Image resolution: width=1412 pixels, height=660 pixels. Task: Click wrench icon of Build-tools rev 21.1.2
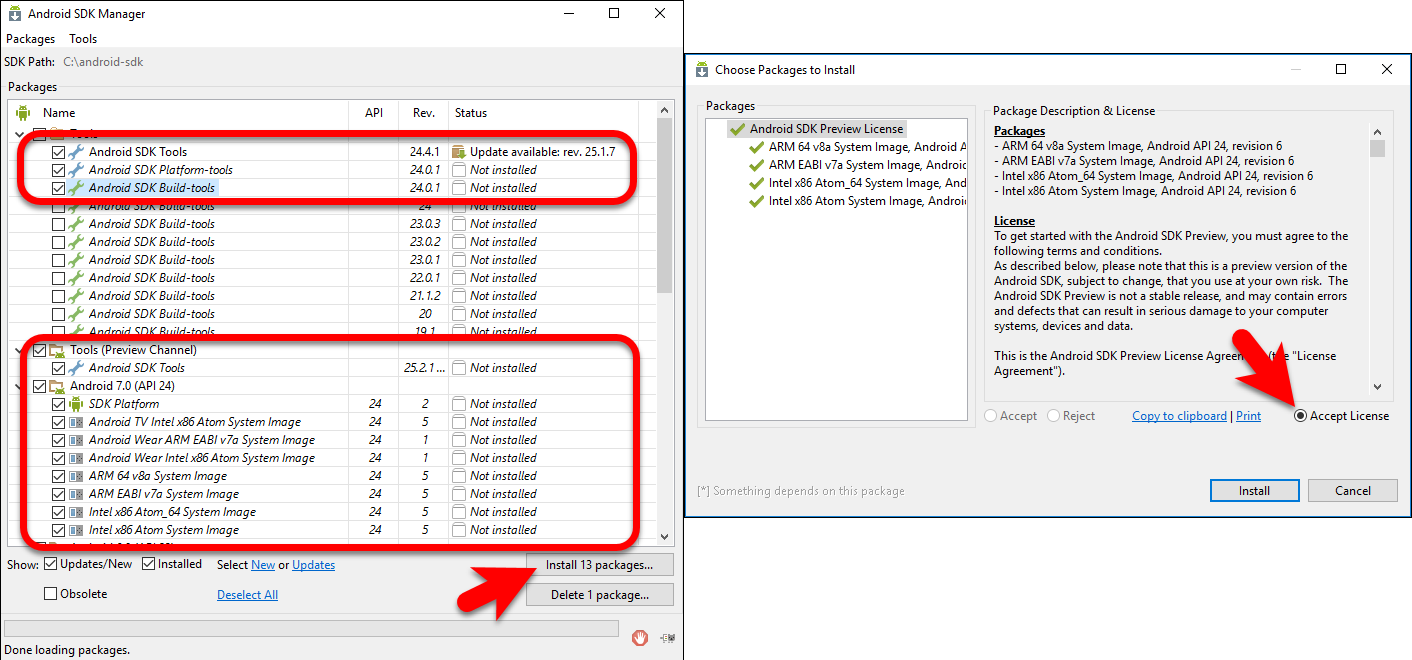(x=76, y=296)
